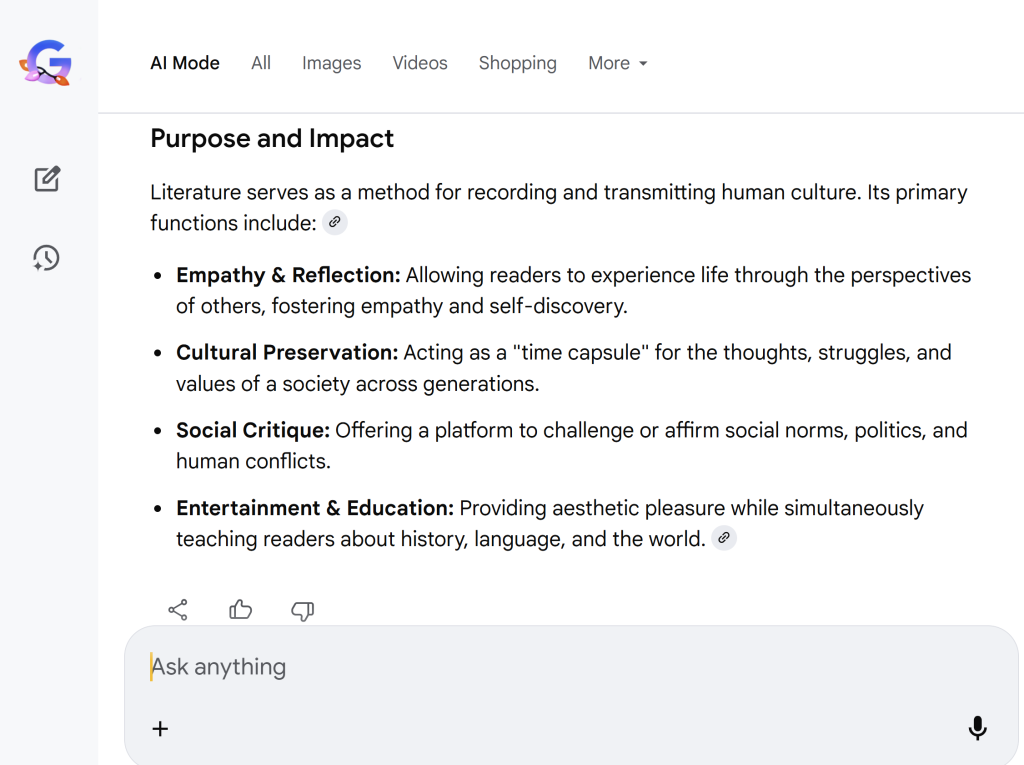
Task: Open the Images tab
Action: tap(331, 63)
